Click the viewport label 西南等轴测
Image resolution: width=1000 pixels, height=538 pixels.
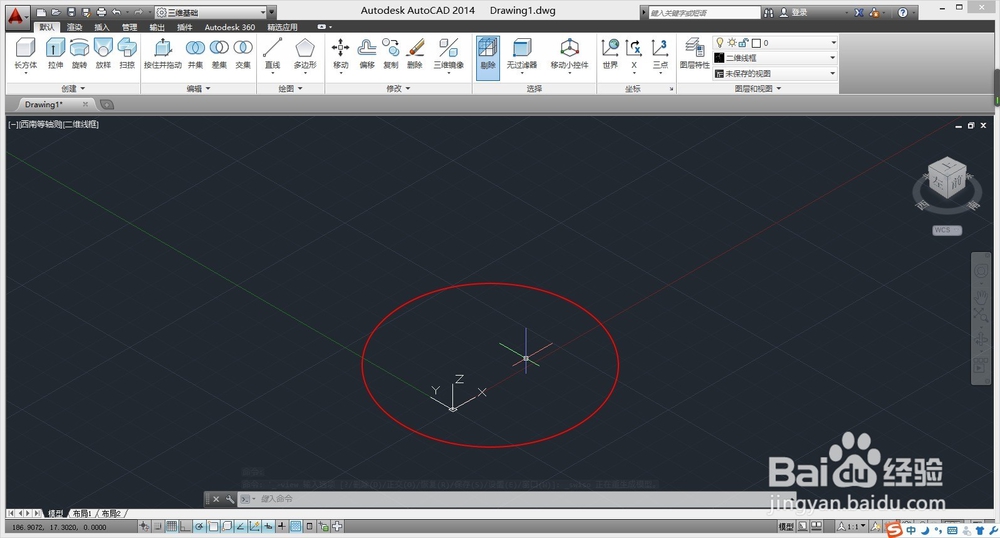point(40,124)
